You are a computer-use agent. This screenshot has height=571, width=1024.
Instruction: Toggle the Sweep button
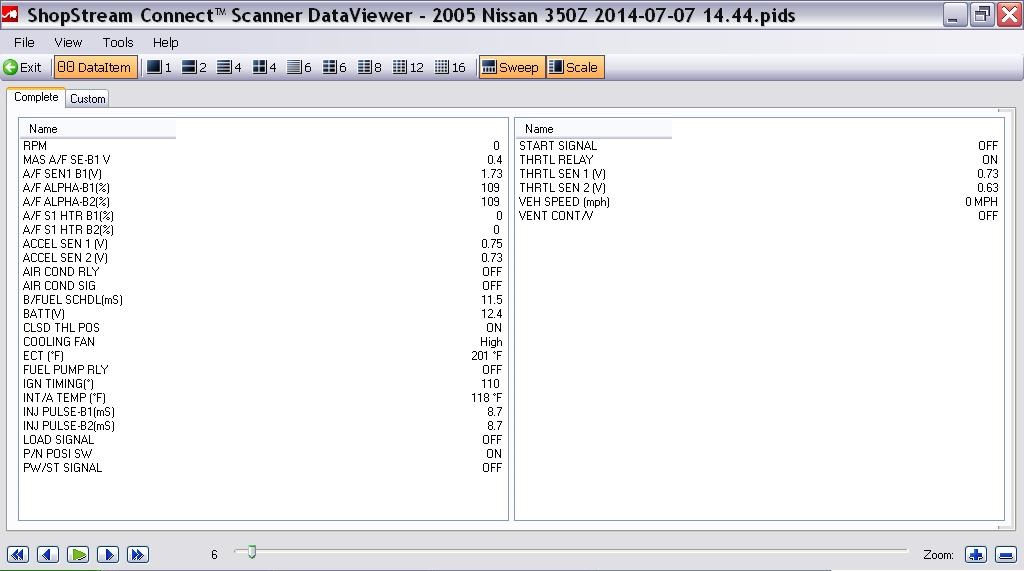click(511, 67)
